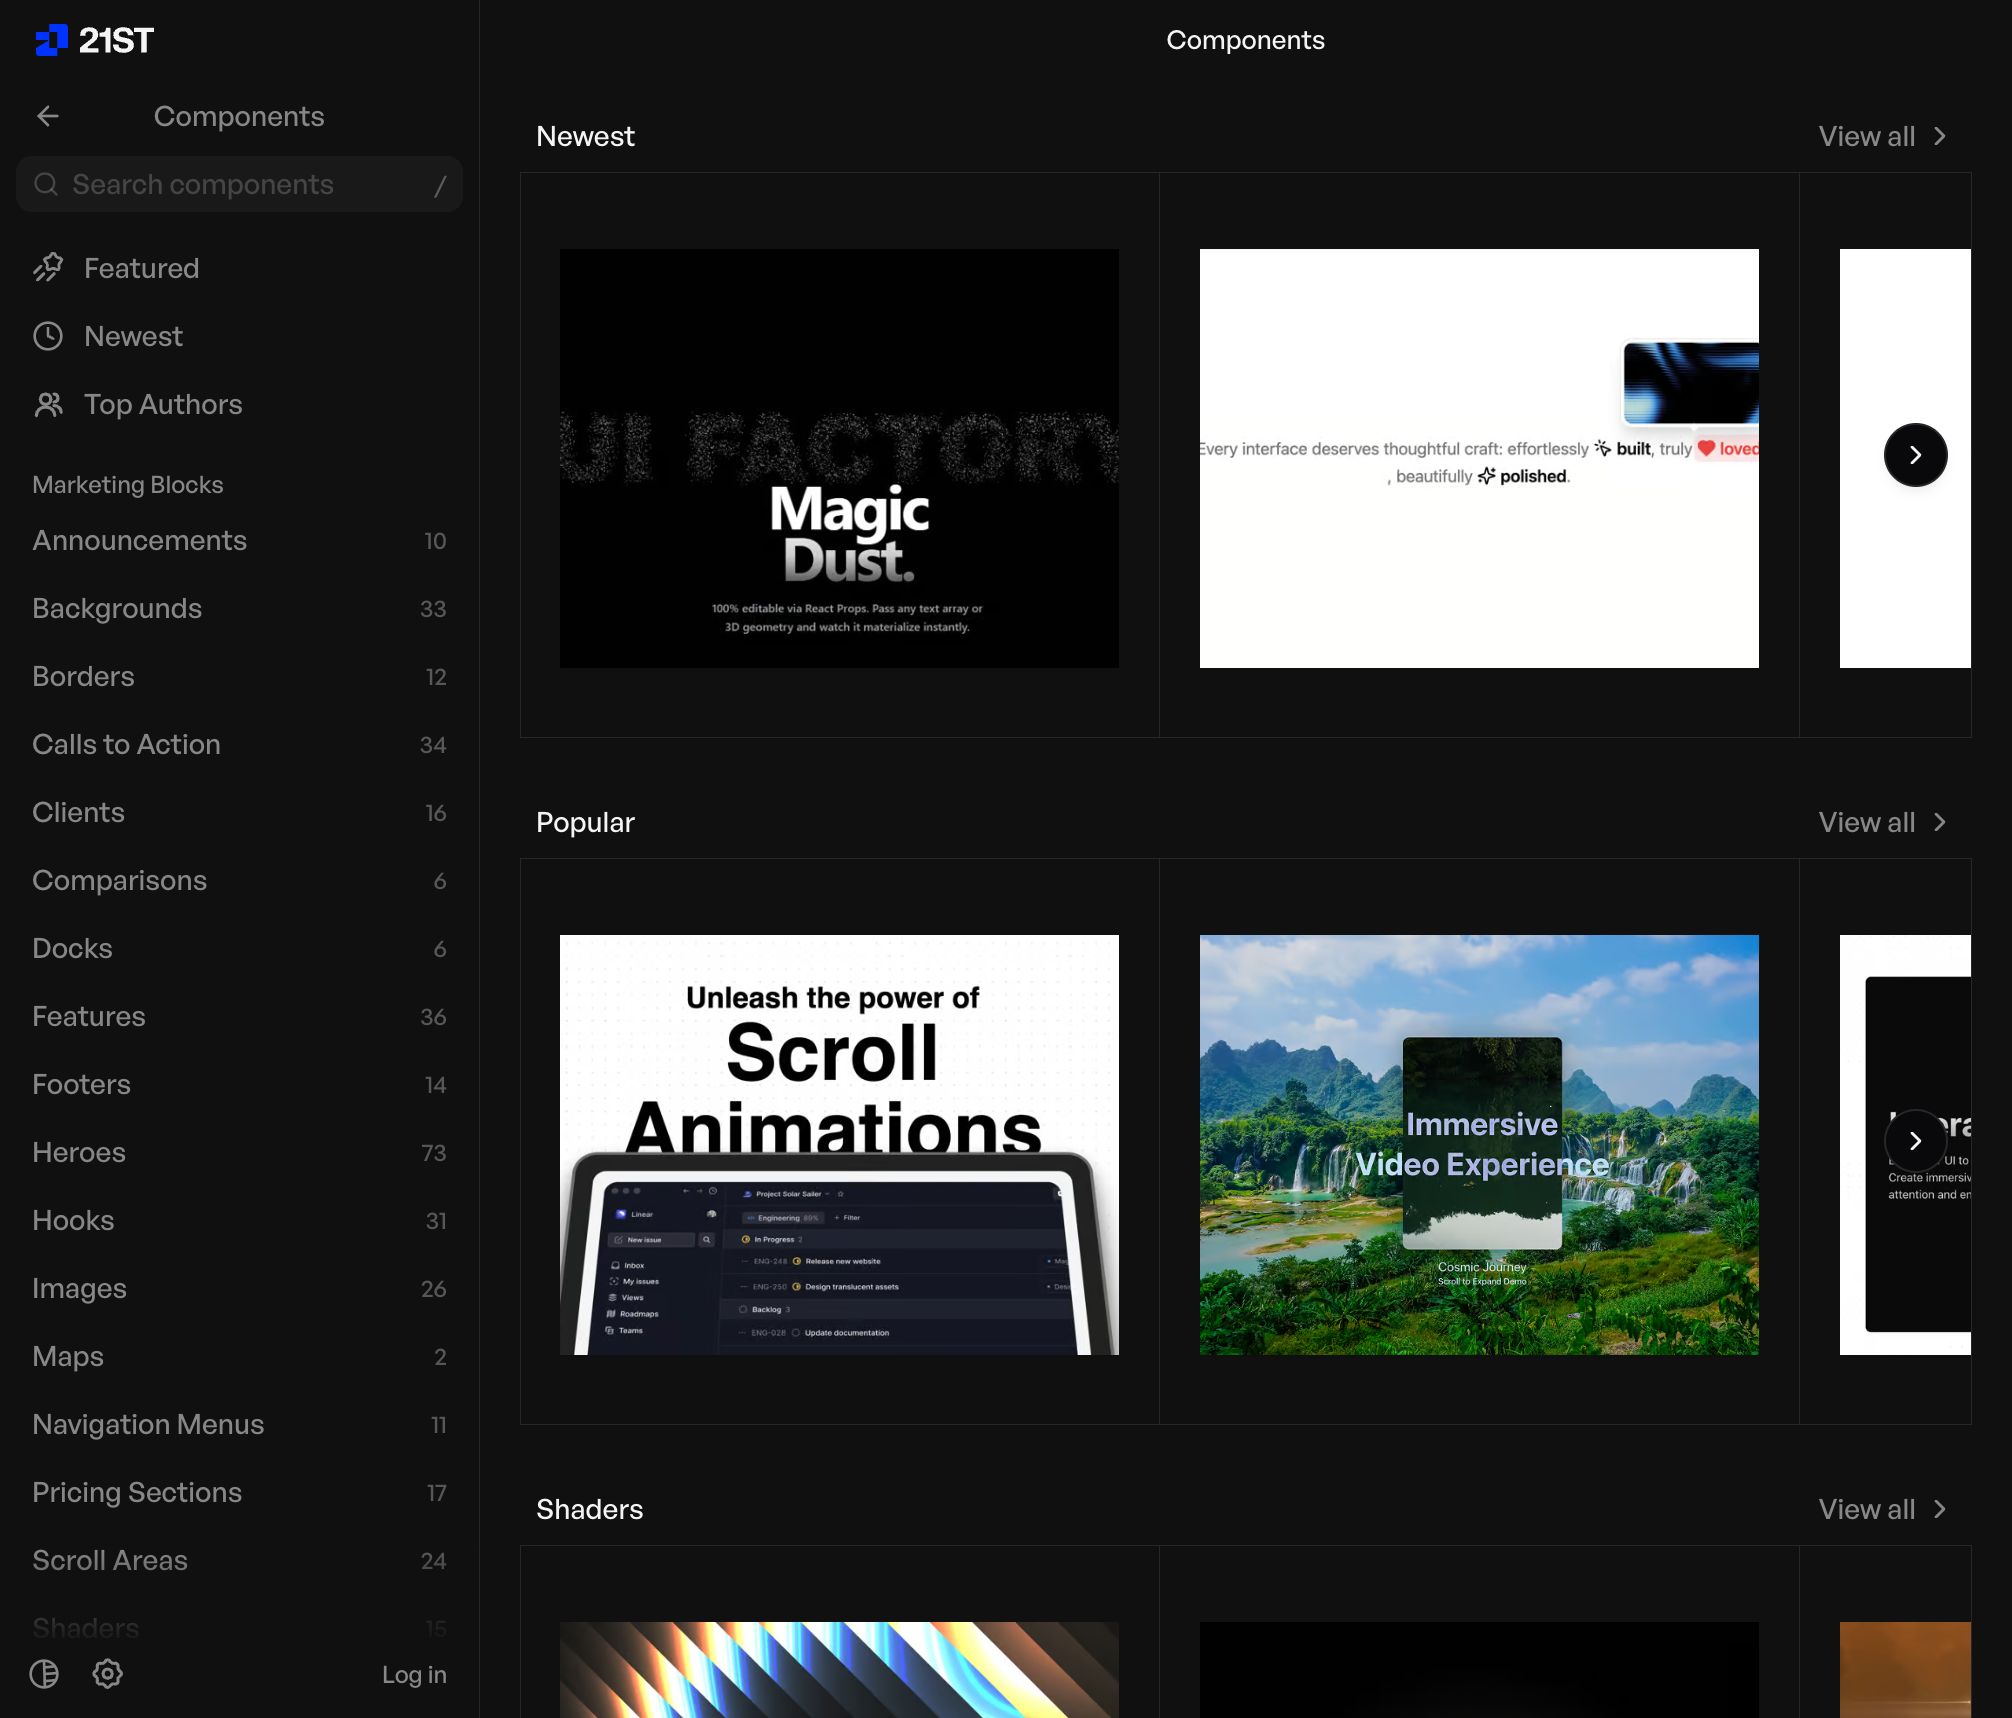The image size is (2012, 1718).
Task: Open the Maps category
Action: [x=239, y=1356]
